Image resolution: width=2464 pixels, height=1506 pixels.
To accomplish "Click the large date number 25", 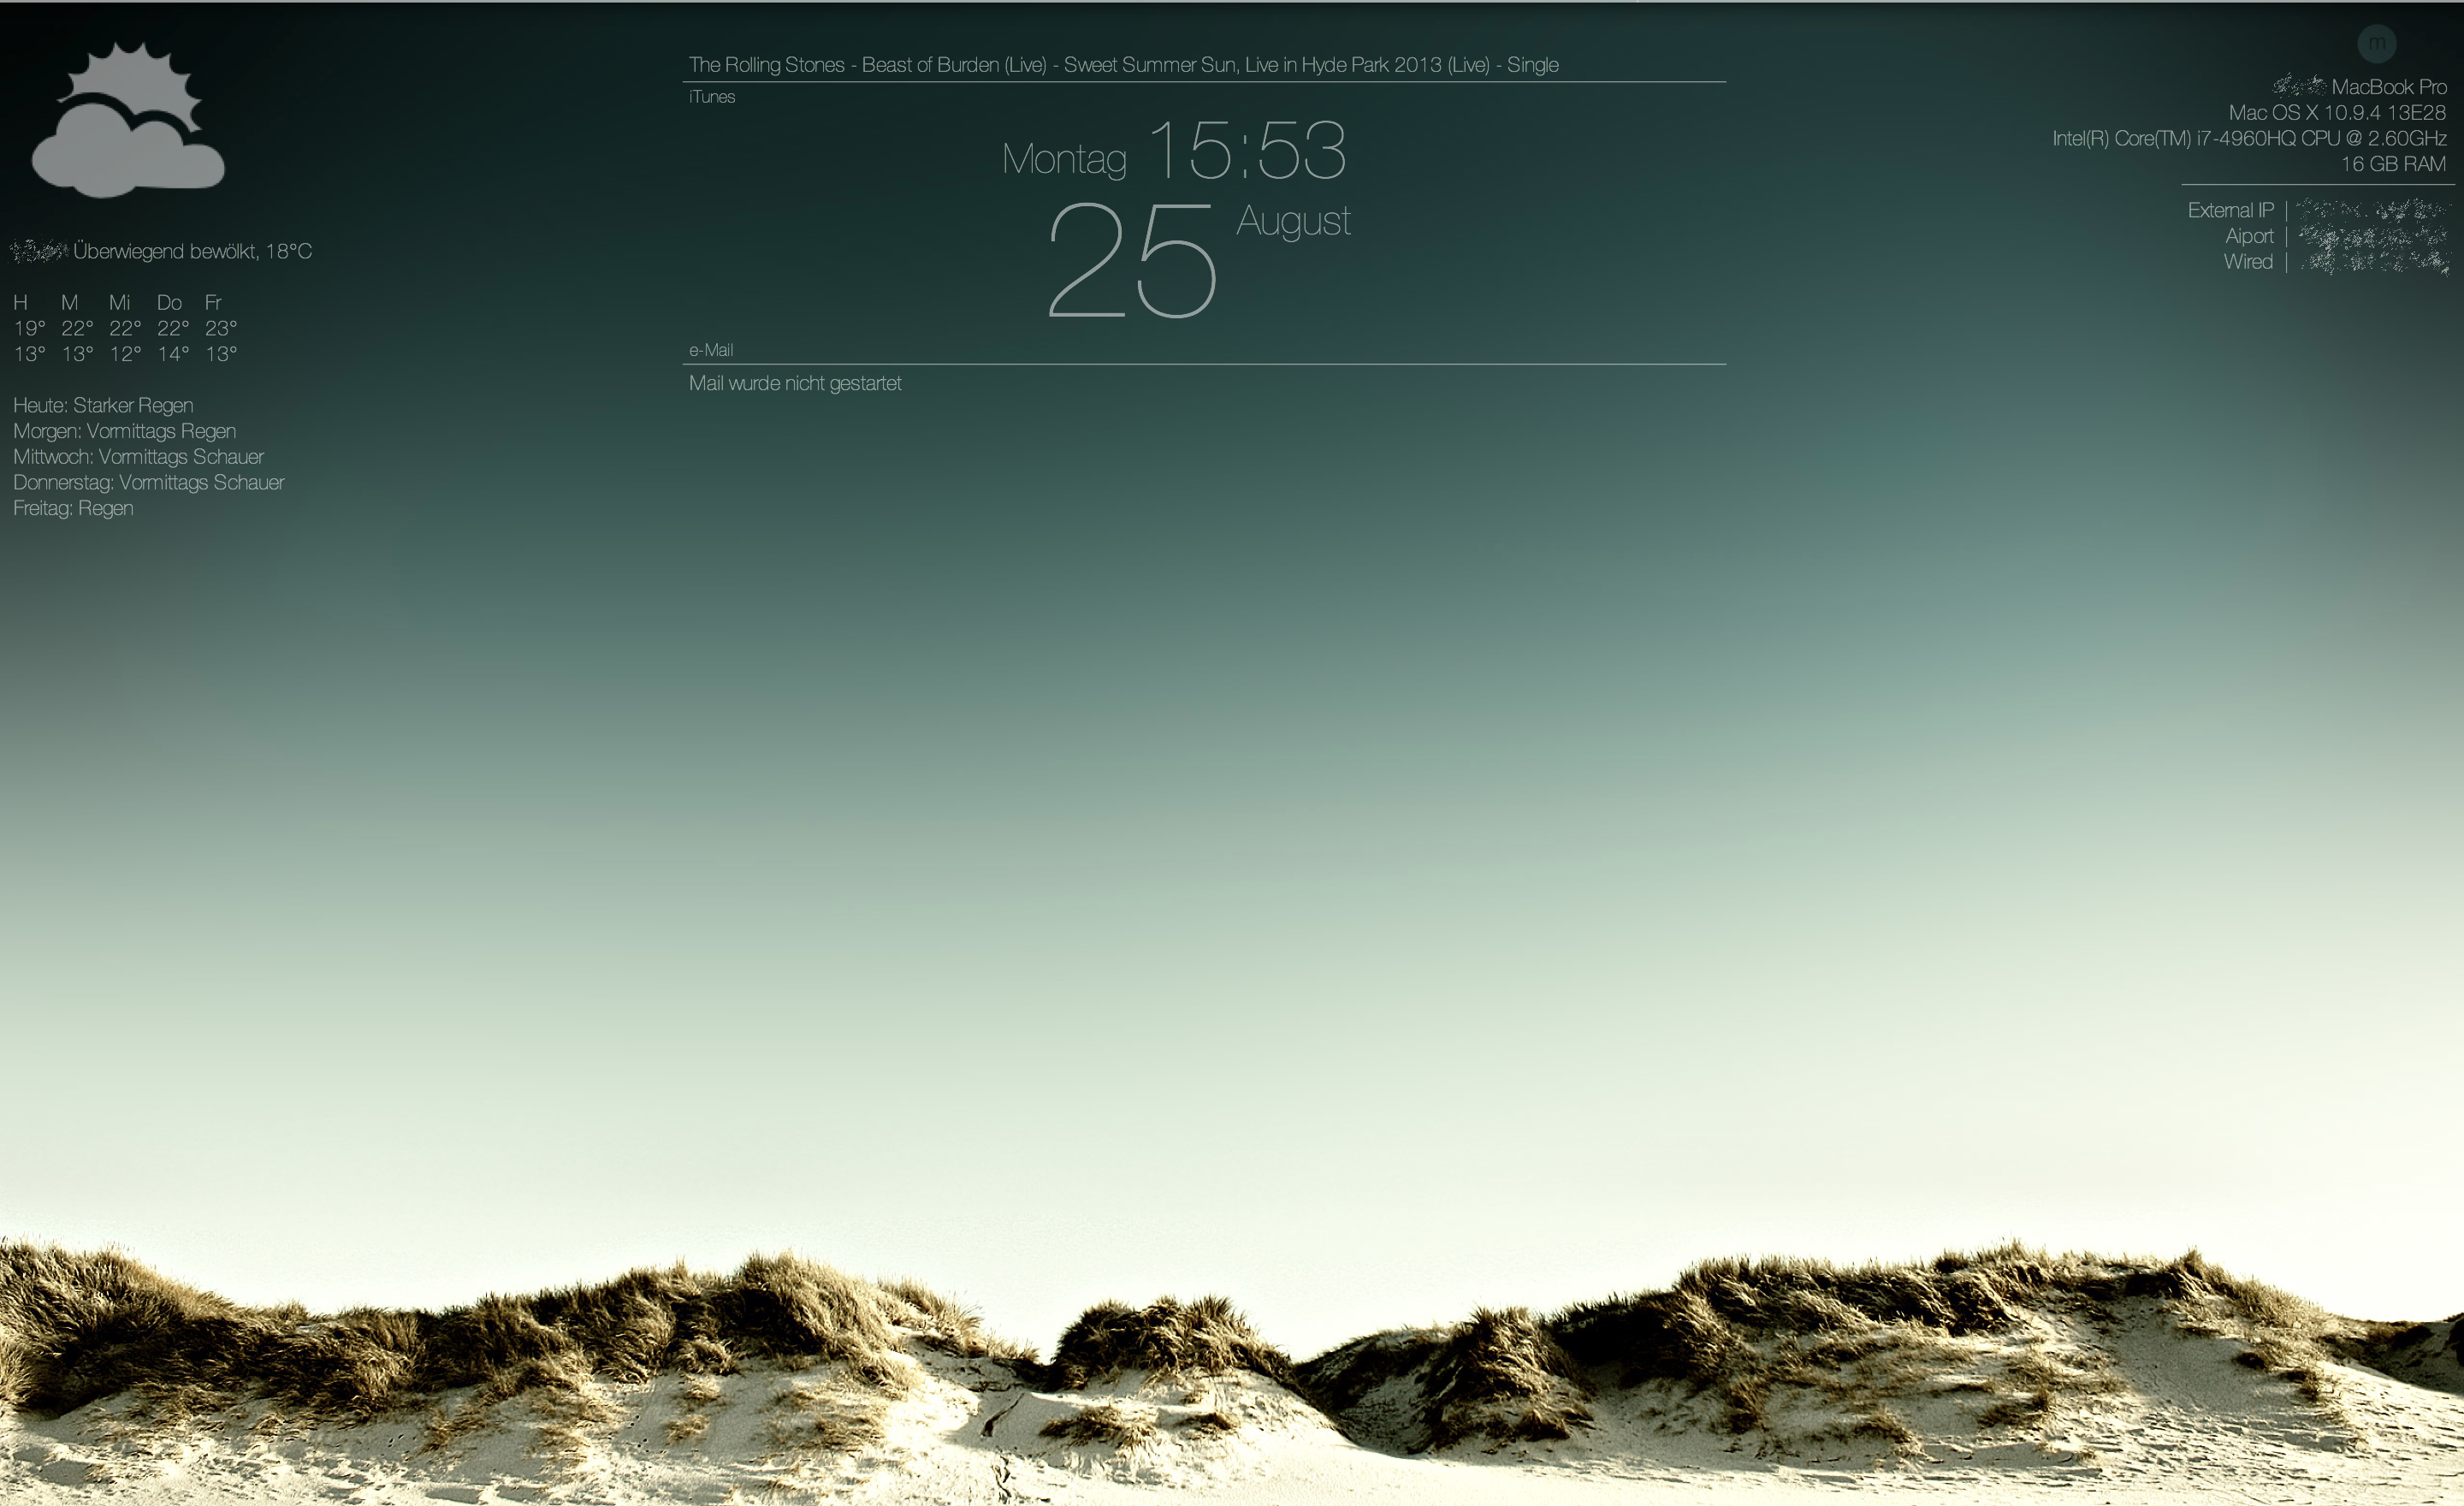I will pos(1131,260).
